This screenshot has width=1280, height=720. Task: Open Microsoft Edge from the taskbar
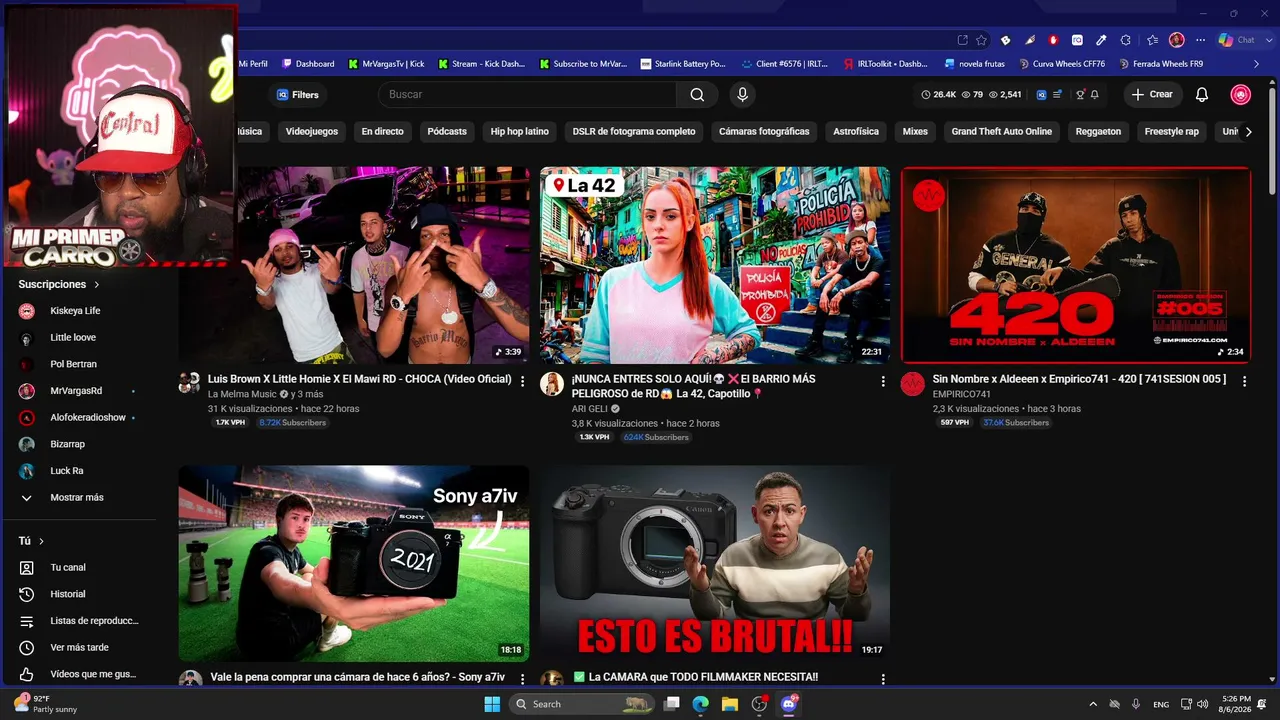click(701, 704)
